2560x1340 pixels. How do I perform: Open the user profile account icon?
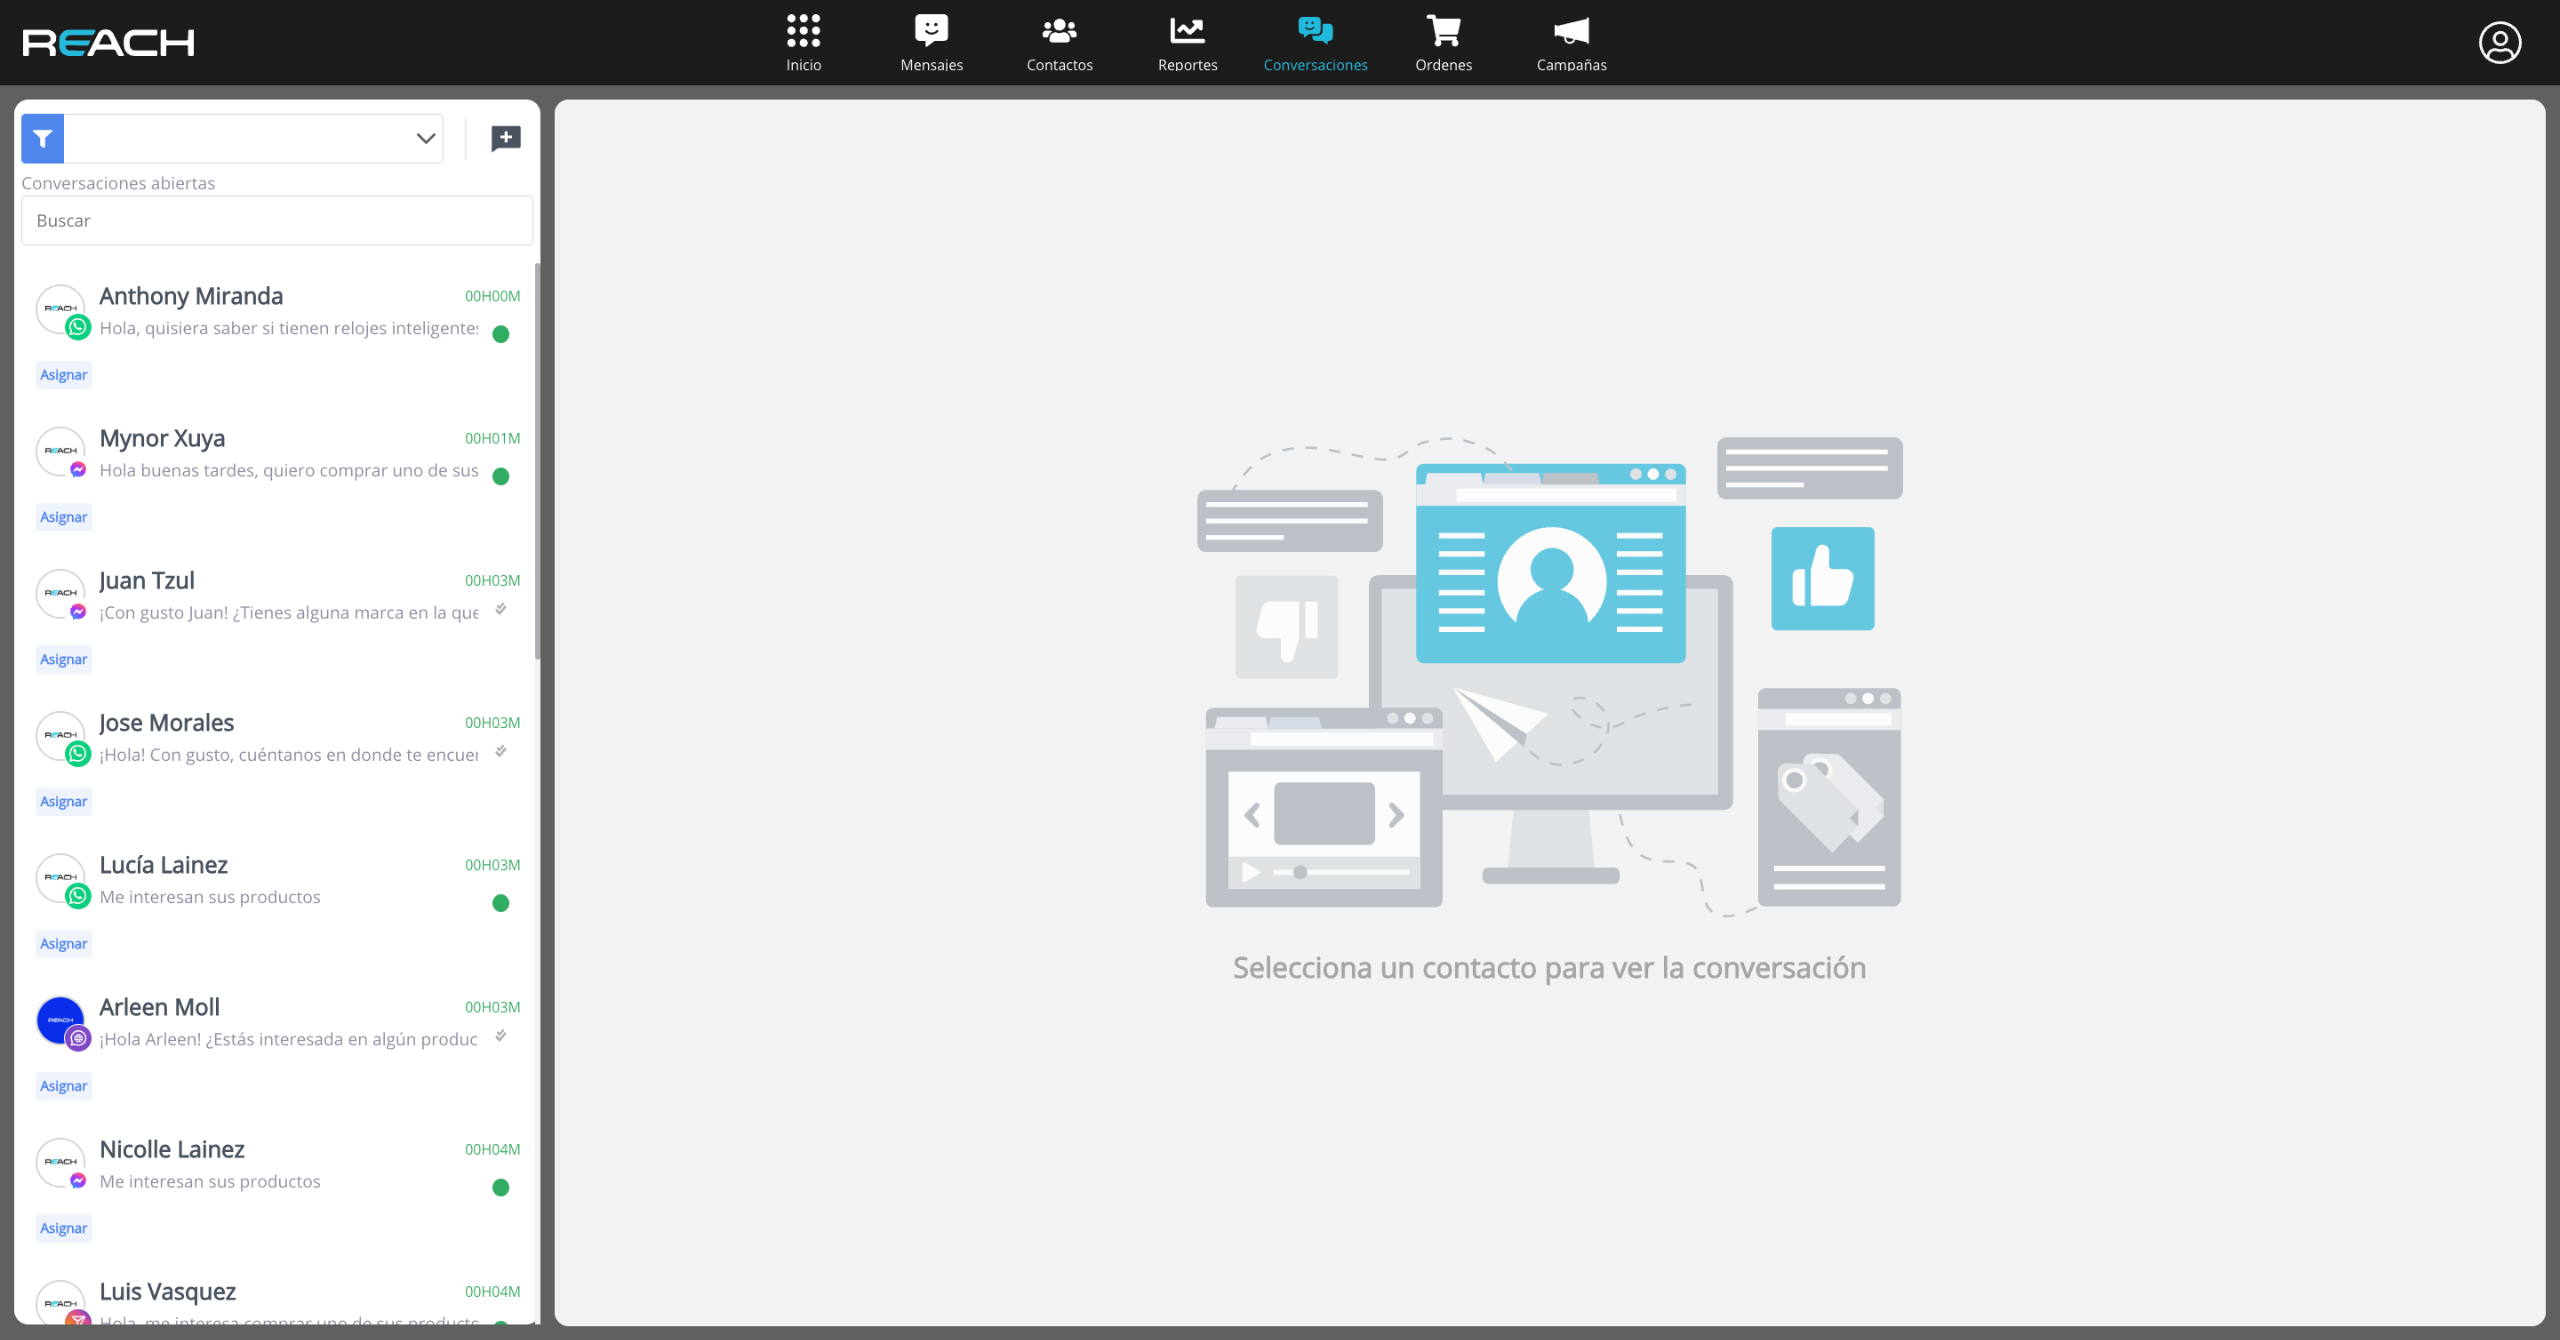[2499, 43]
